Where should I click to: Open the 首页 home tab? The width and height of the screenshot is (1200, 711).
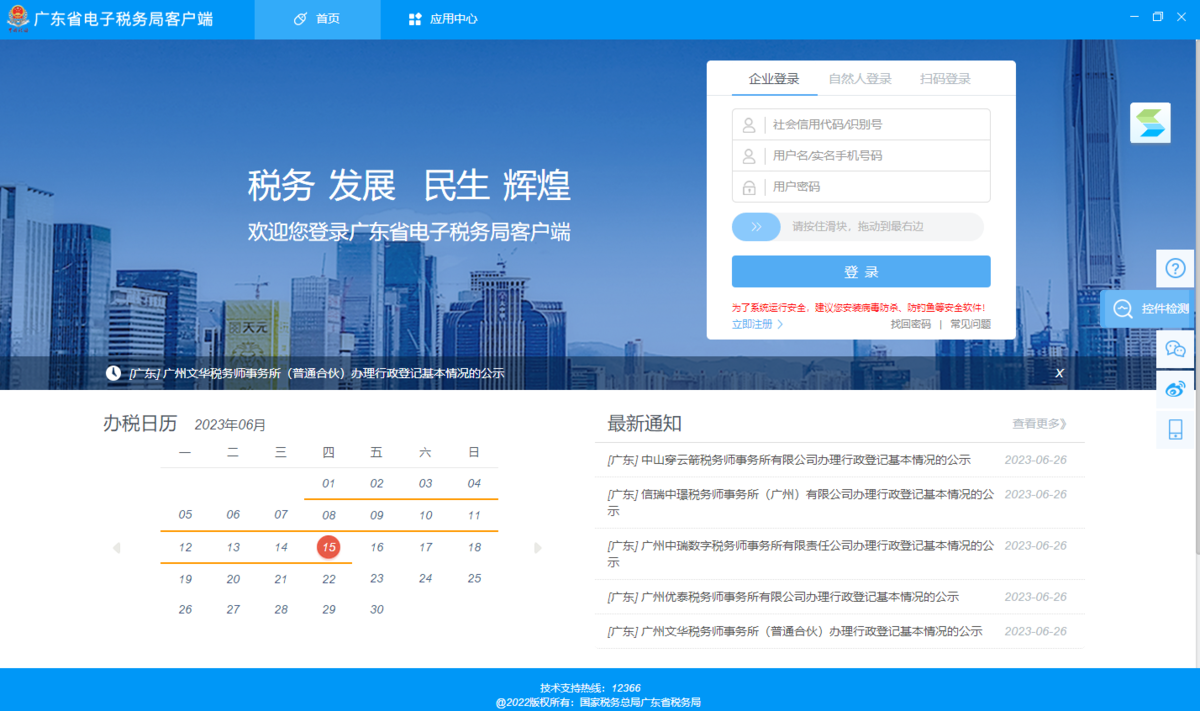tap(317, 19)
